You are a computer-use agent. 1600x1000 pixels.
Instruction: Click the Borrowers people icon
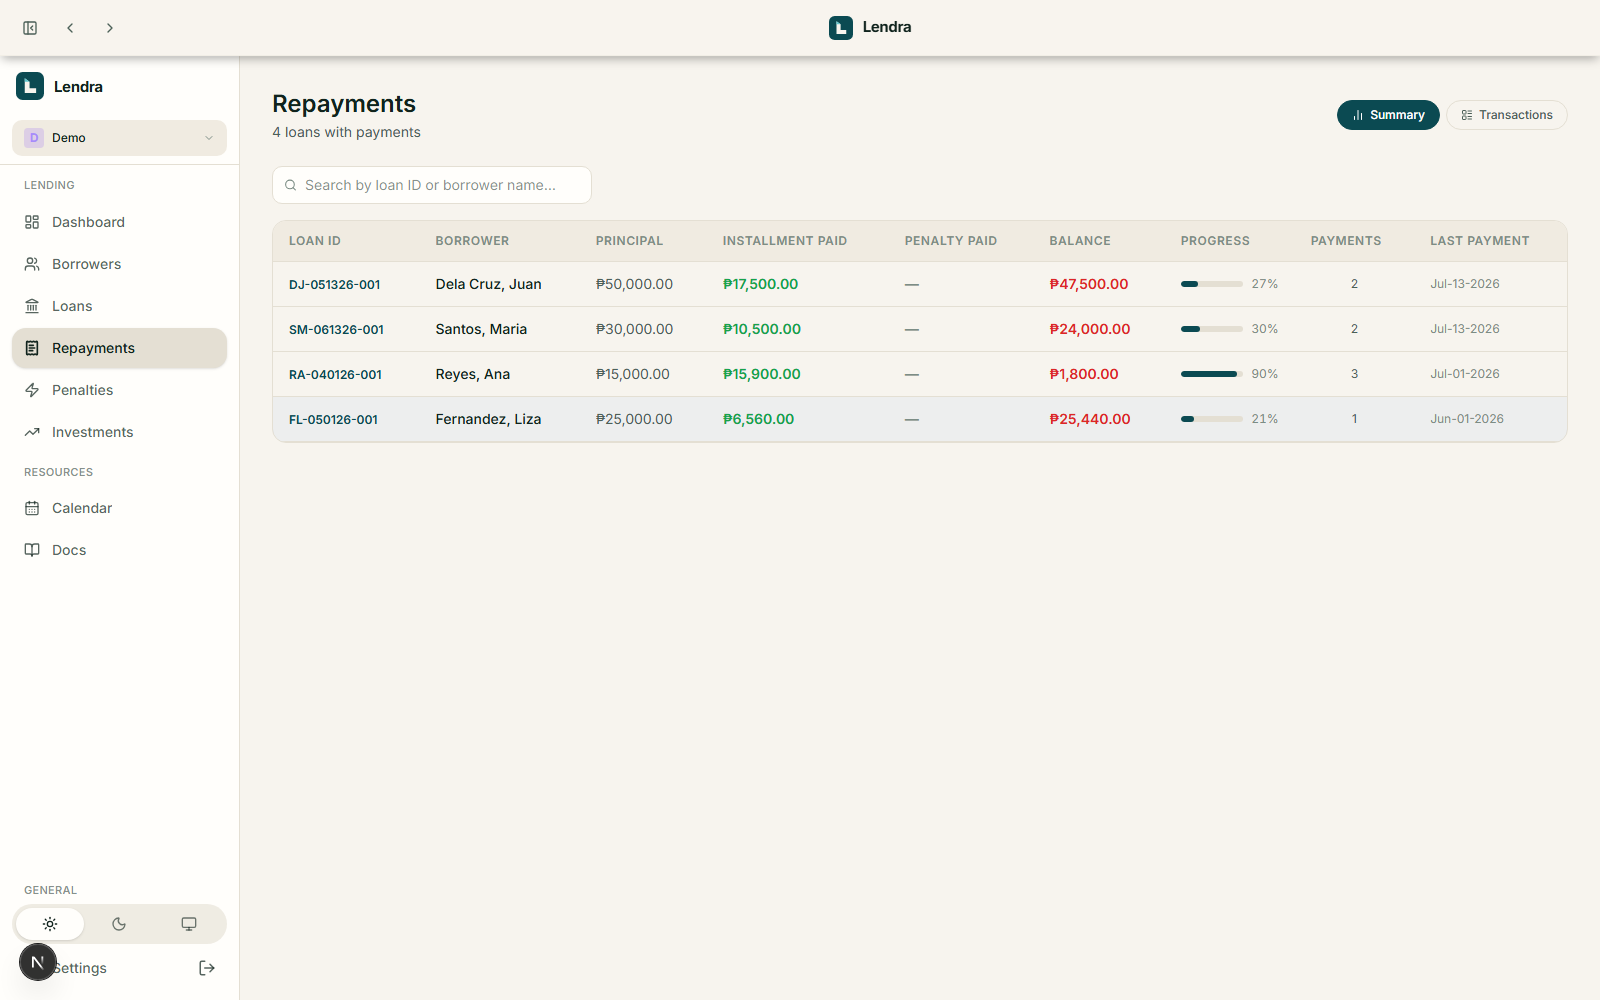coord(32,264)
